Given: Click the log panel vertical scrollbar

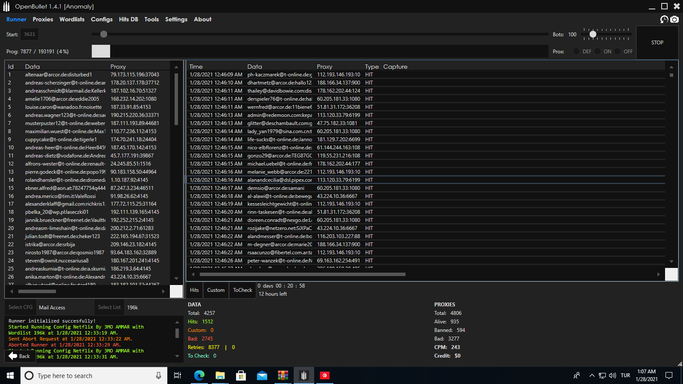Looking at the screenshot, I should 177,333.
